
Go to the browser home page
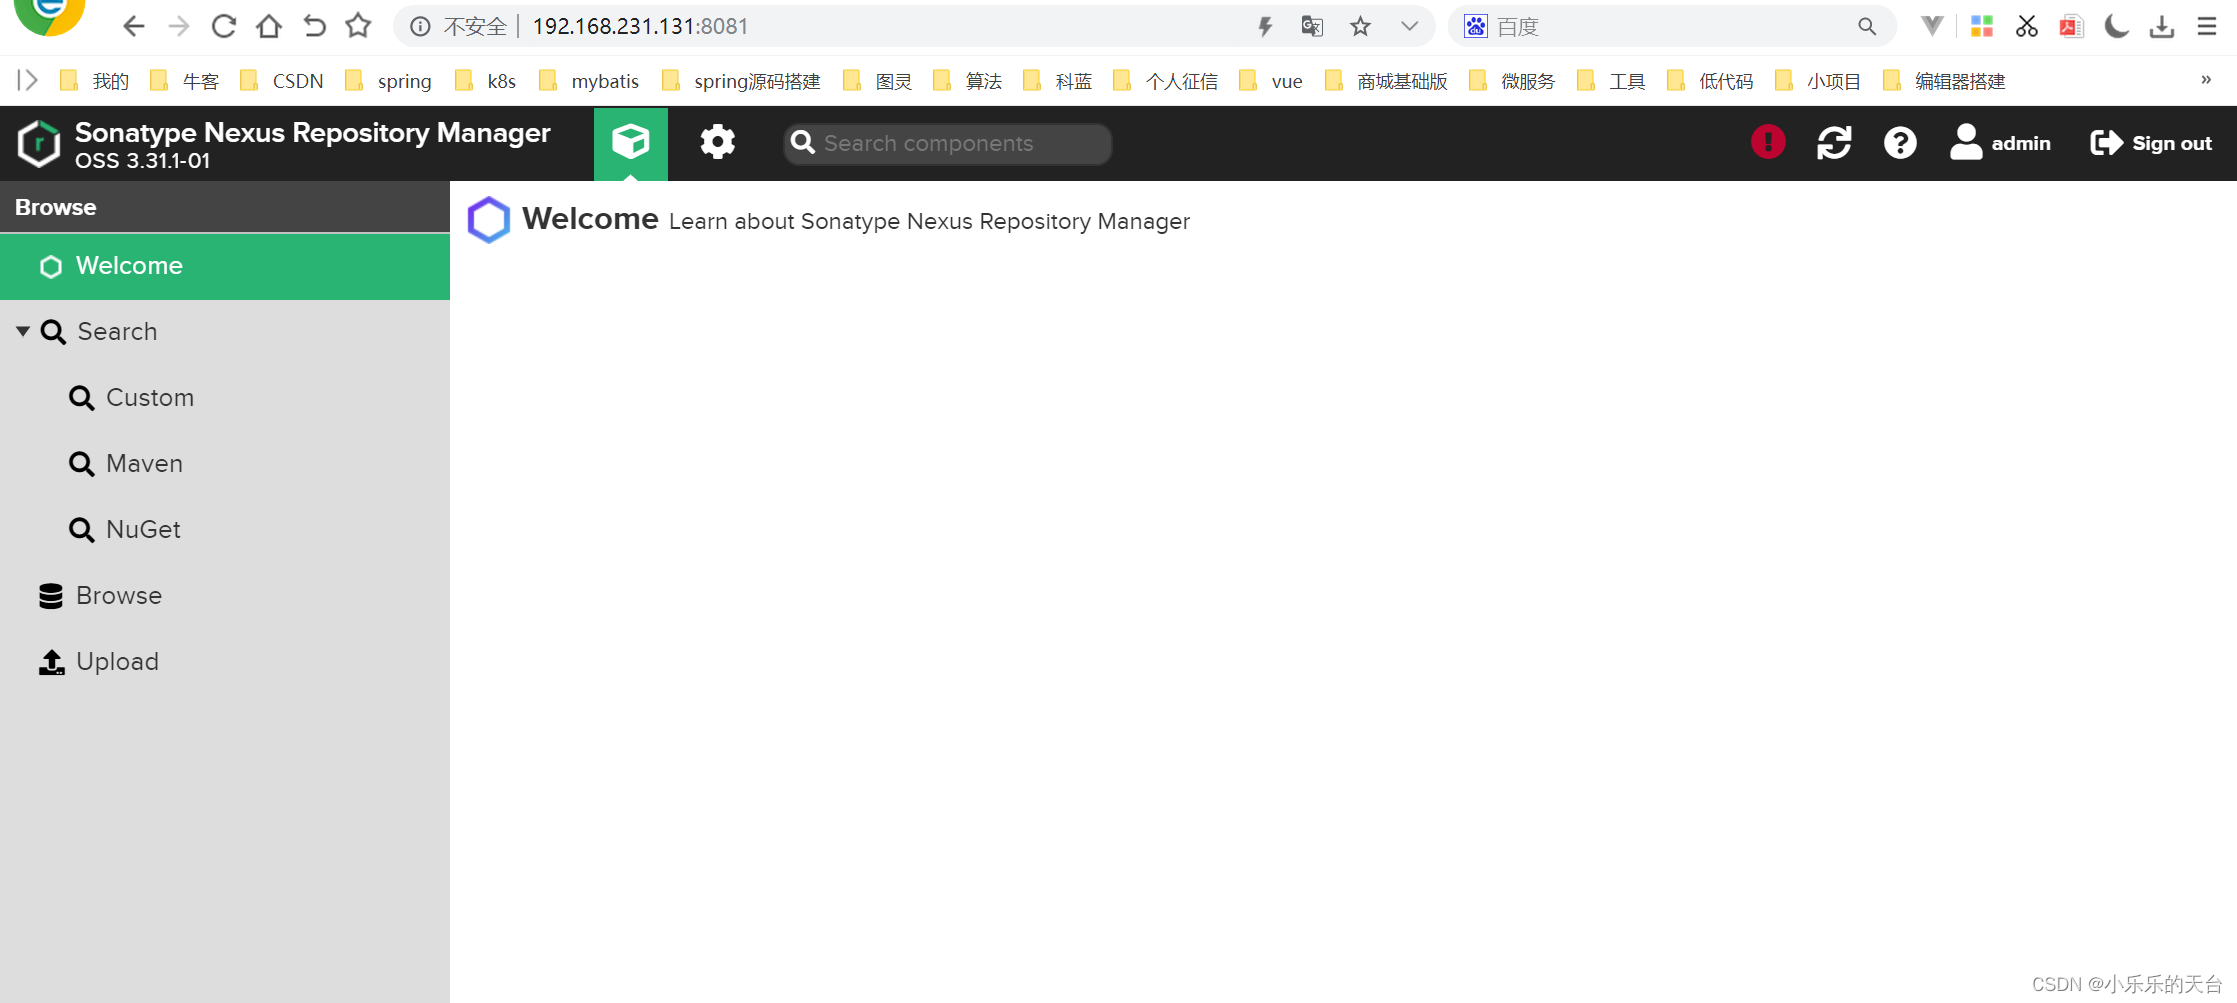[x=269, y=26]
